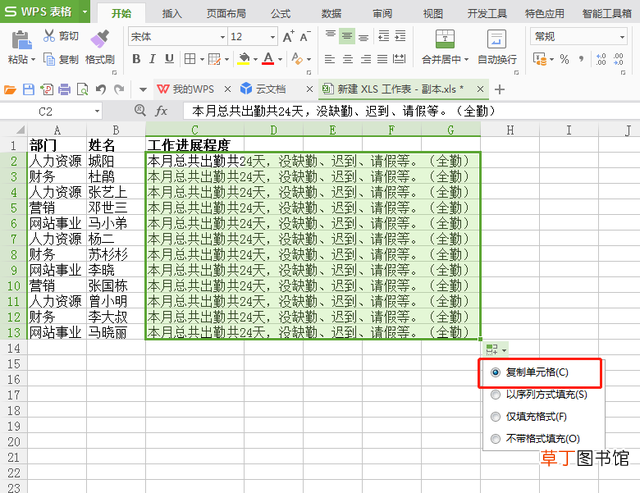The height and width of the screenshot is (493, 640).
Task: Click Merge and Center (合并居中) icon
Action: 444,39
